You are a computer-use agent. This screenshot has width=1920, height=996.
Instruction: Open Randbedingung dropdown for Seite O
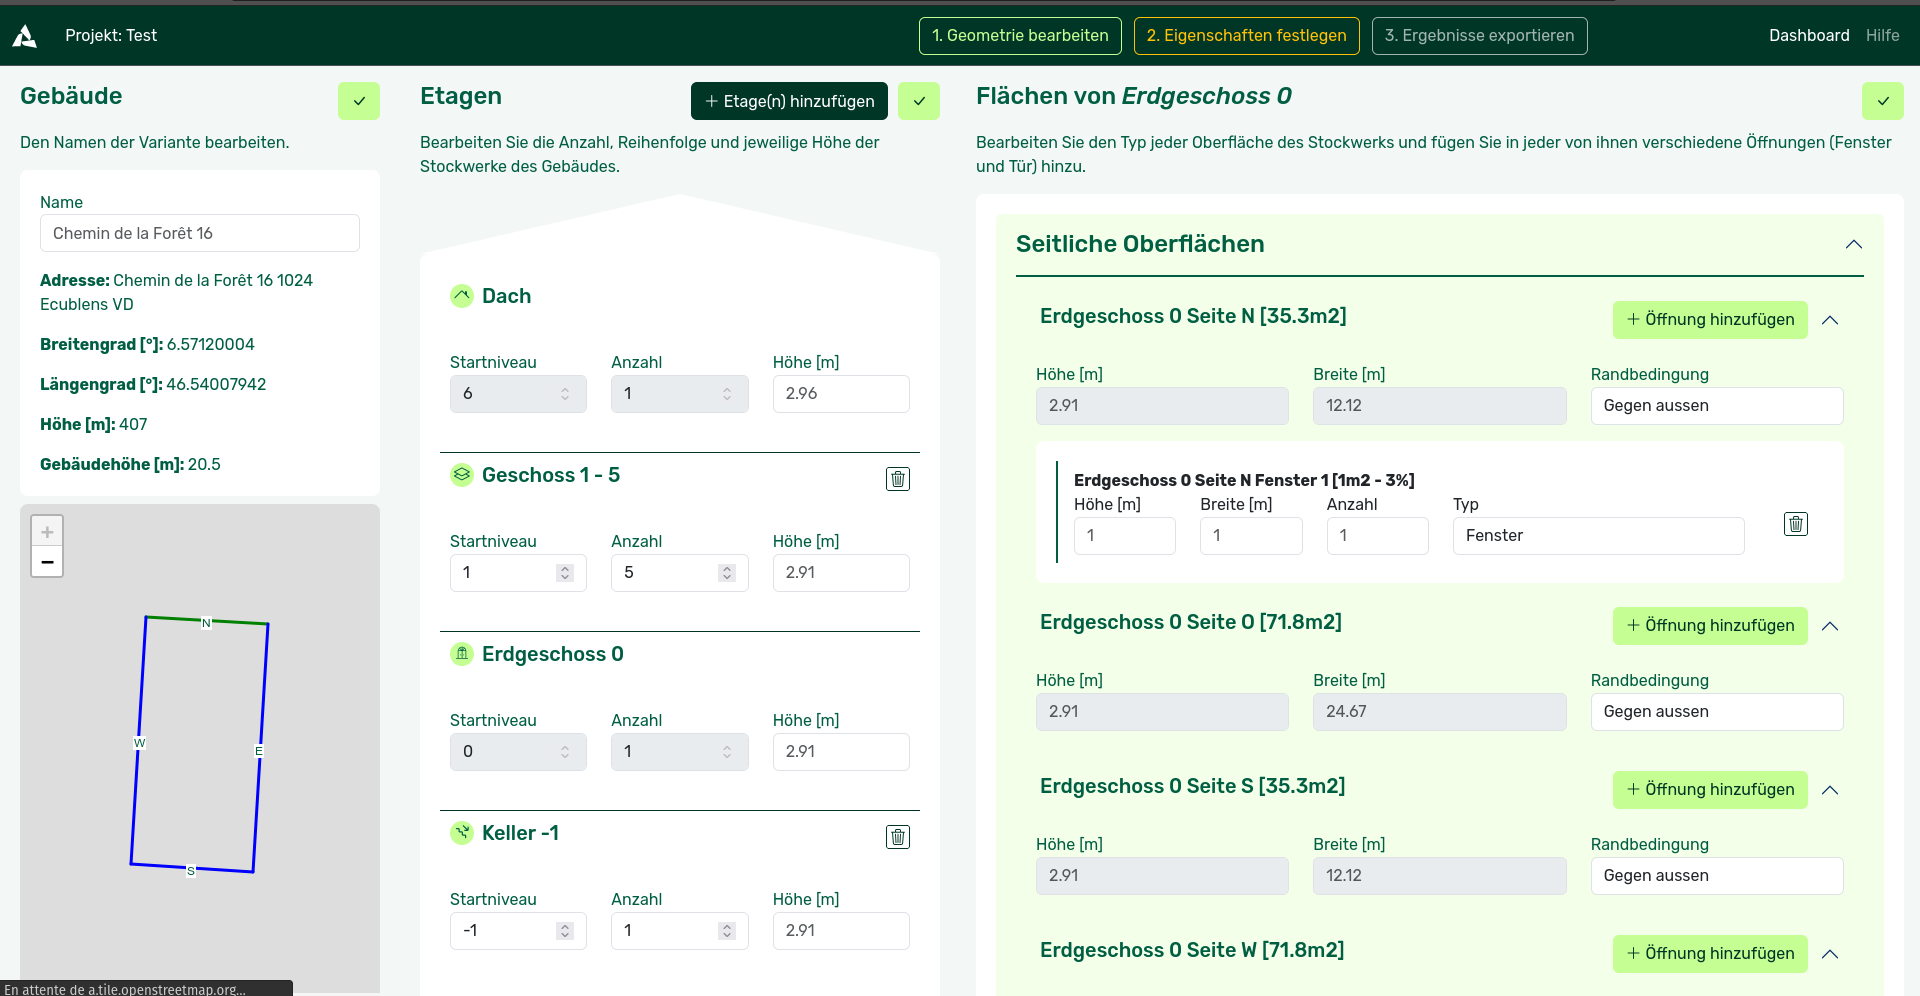click(1717, 712)
